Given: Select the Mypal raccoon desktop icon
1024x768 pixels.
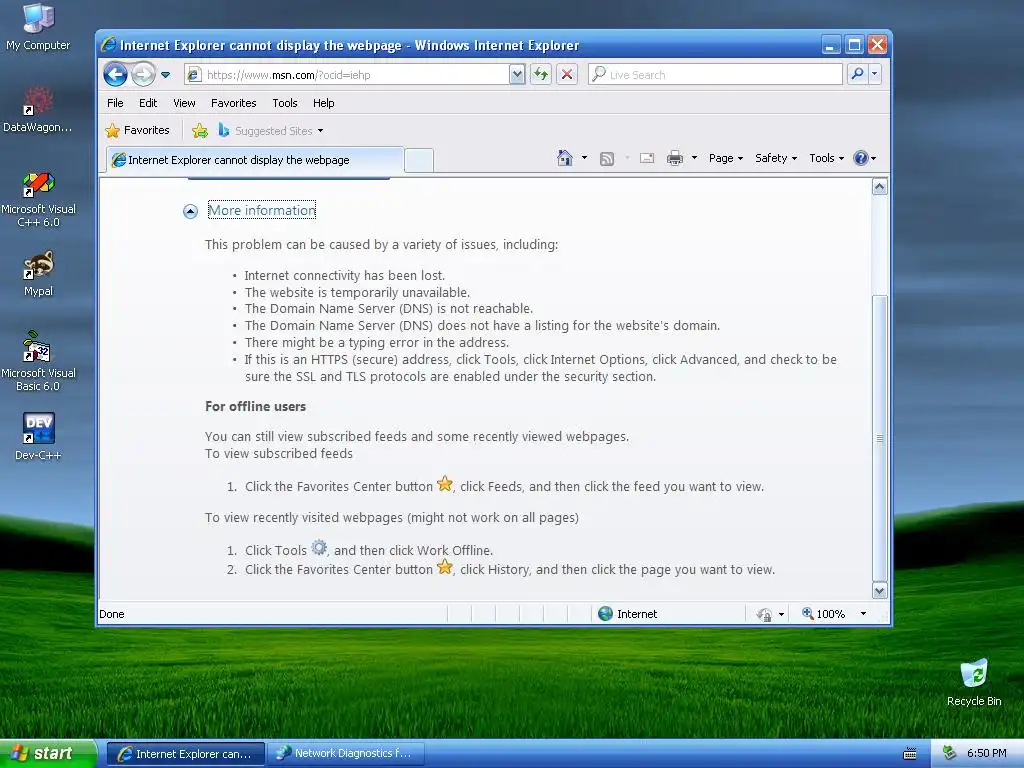Looking at the screenshot, I should click(x=38, y=274).
